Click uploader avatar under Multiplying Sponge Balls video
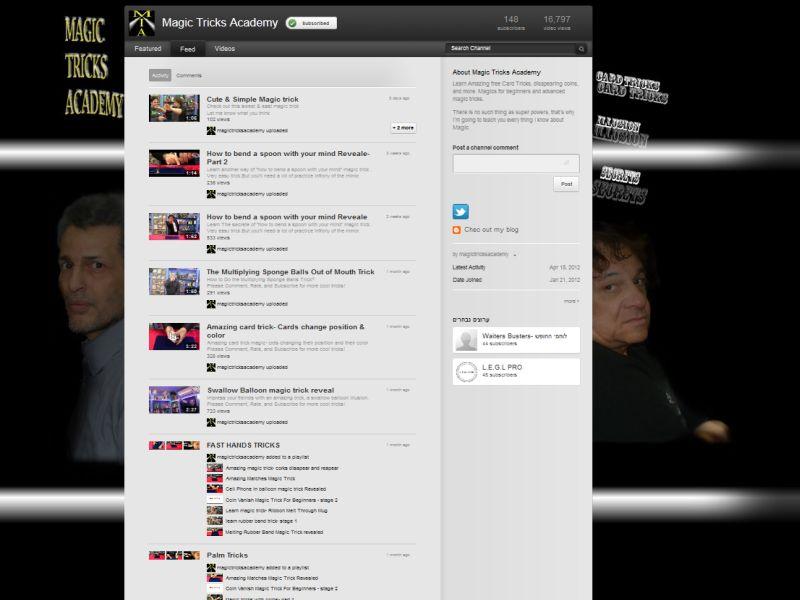 pos(211,304)
